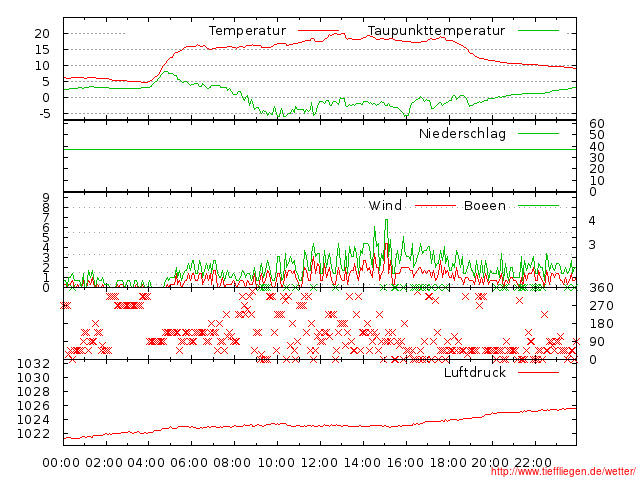
Task: Click the 18:00 time axis label
Action: 448,463
